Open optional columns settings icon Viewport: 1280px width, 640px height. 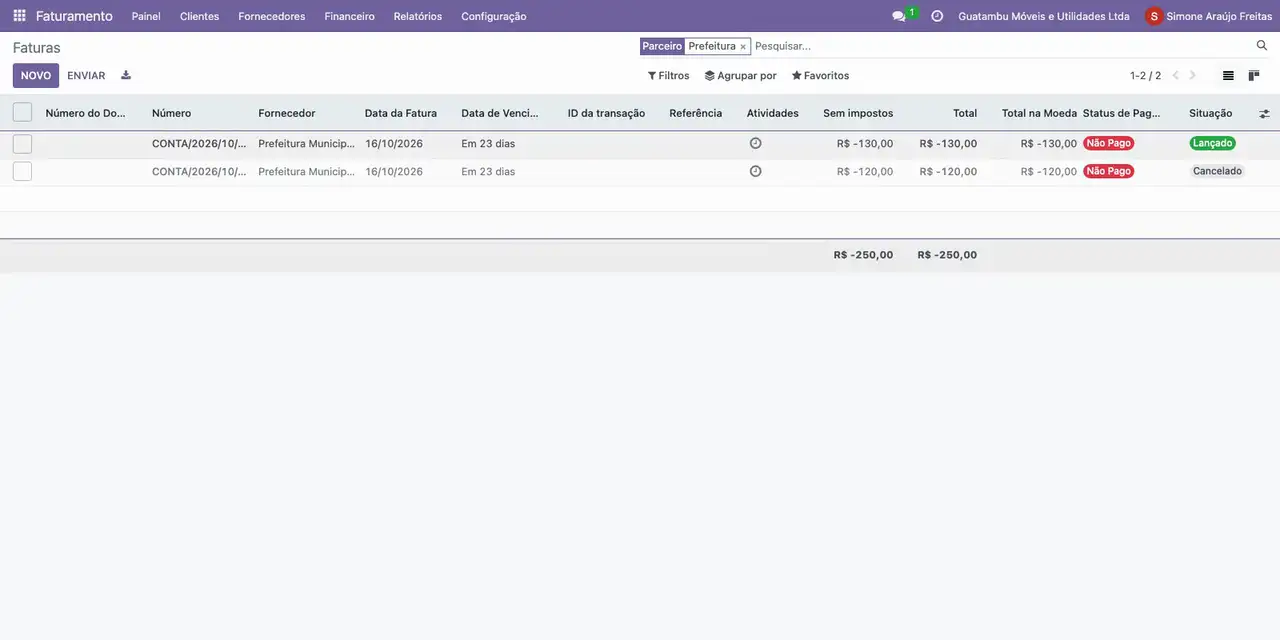click(x=1264, y=114)
